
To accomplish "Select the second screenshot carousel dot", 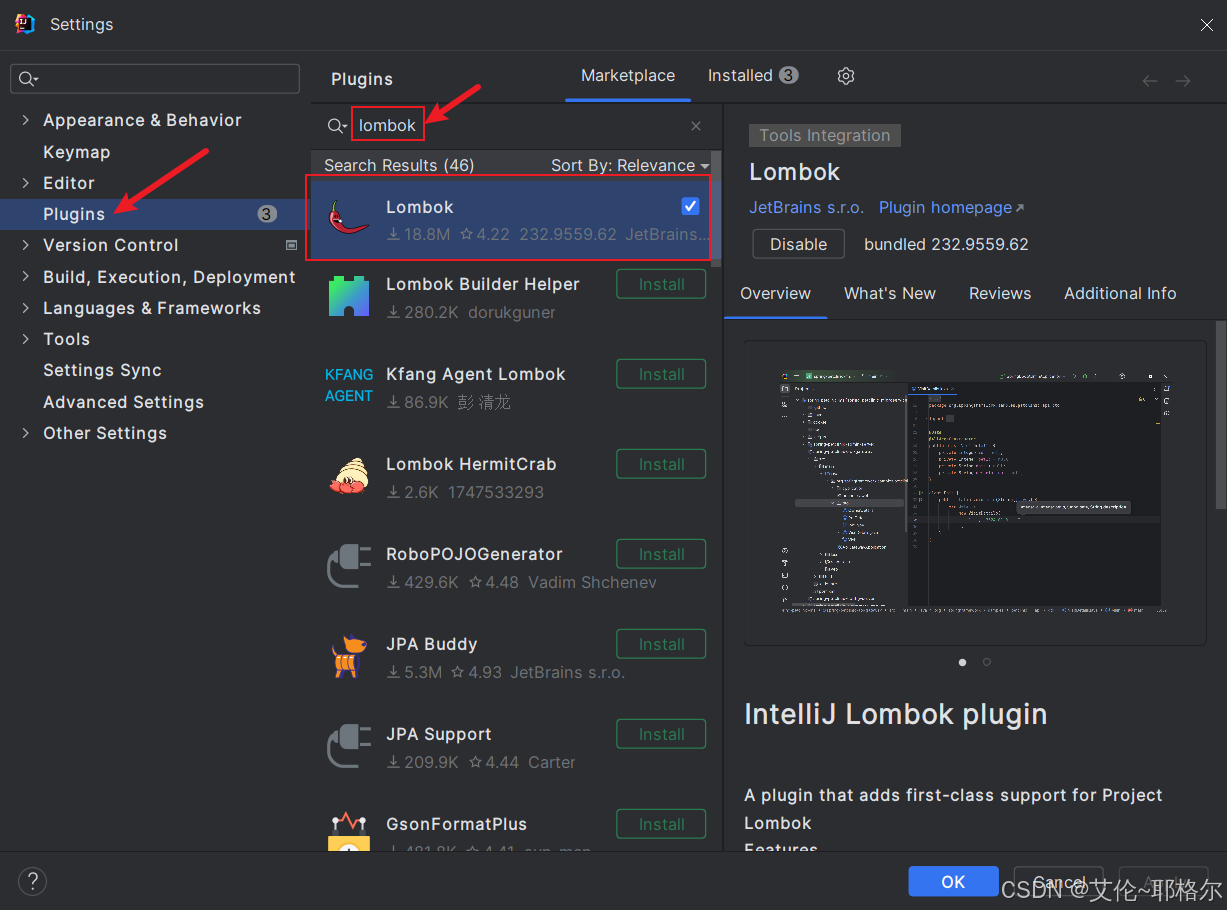I will coord(987,662).
